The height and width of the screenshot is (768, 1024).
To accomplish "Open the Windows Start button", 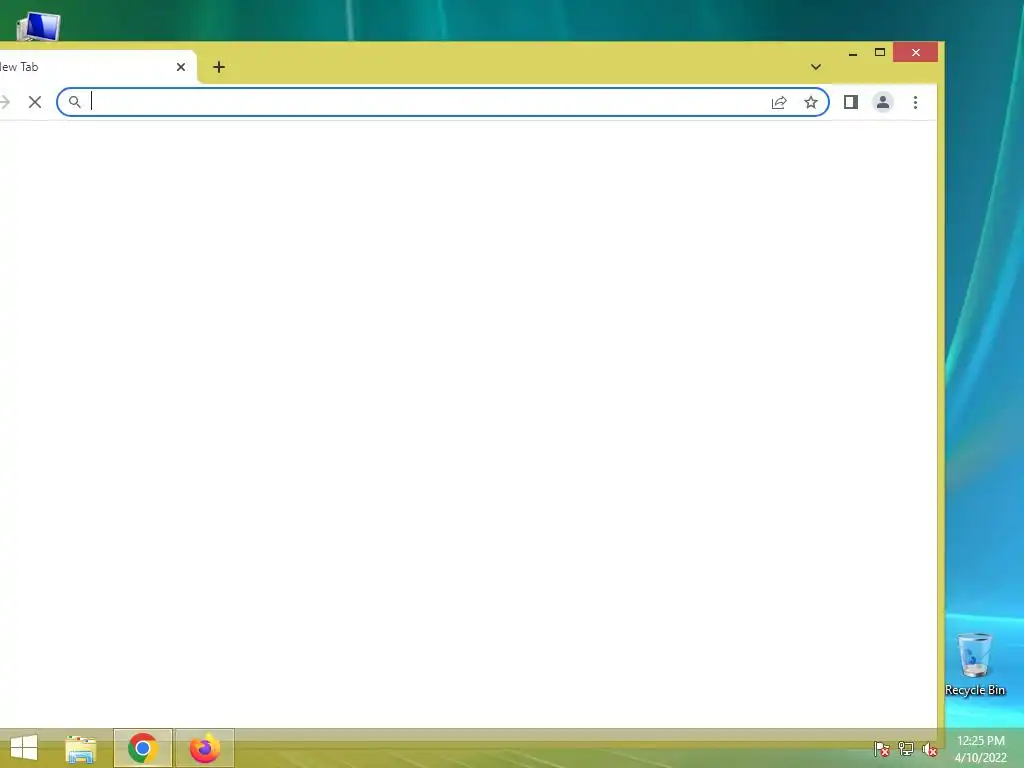I will [24, 748].
